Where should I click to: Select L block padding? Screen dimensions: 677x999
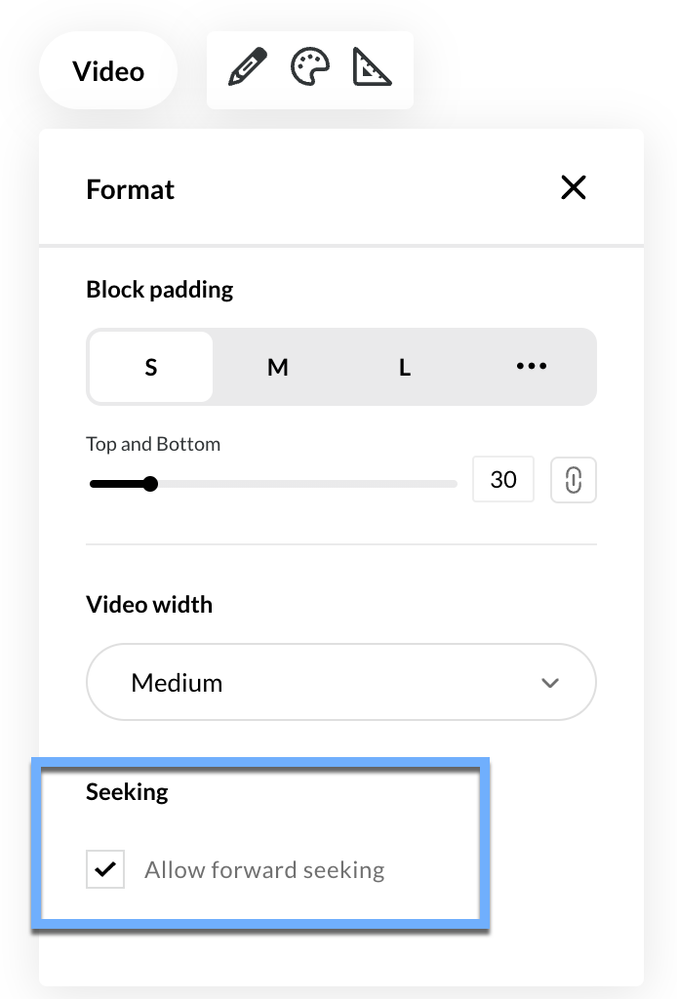pyautogui.click(x=404, y=367)
